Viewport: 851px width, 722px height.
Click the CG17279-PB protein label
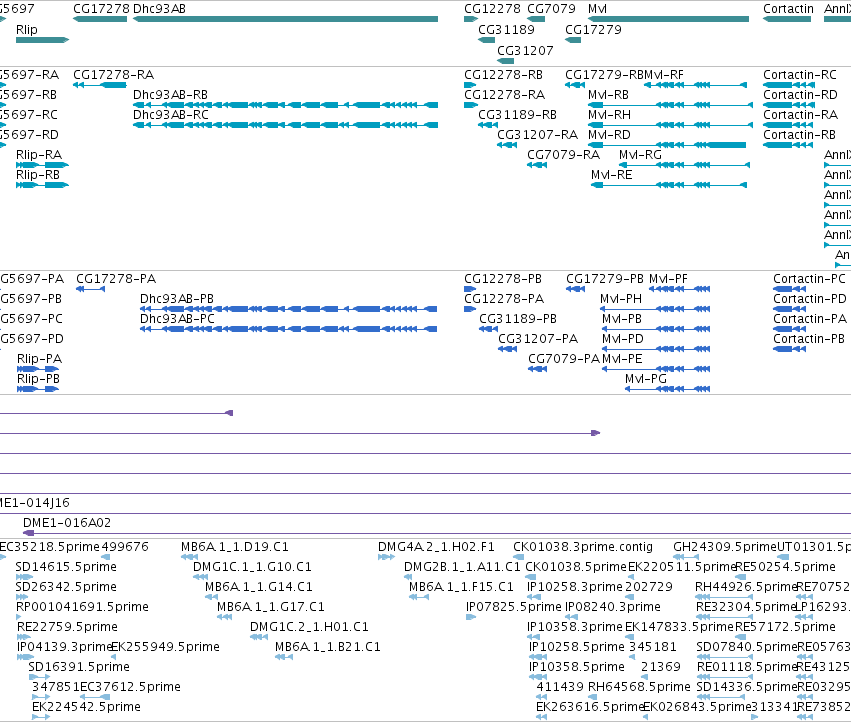[x=605, y=278]
